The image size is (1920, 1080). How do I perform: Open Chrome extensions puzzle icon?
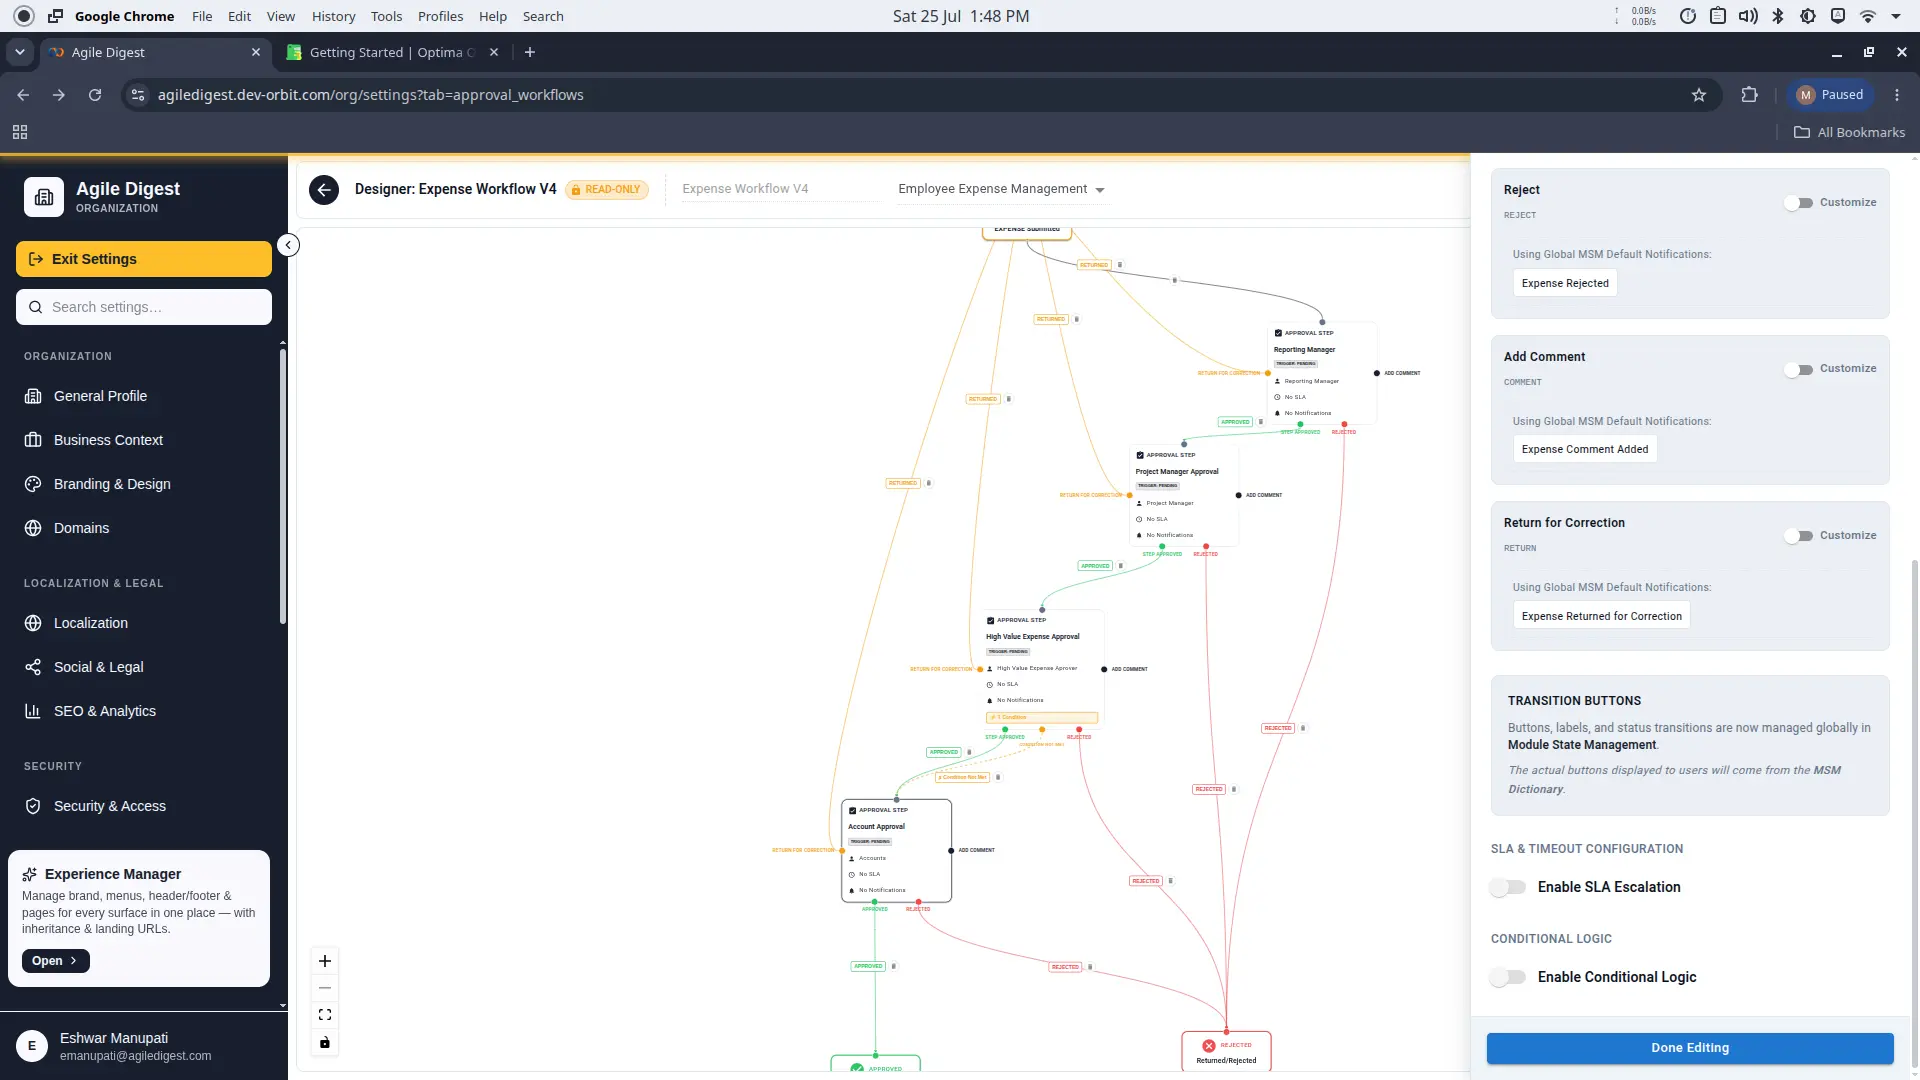click(1749, 95)
